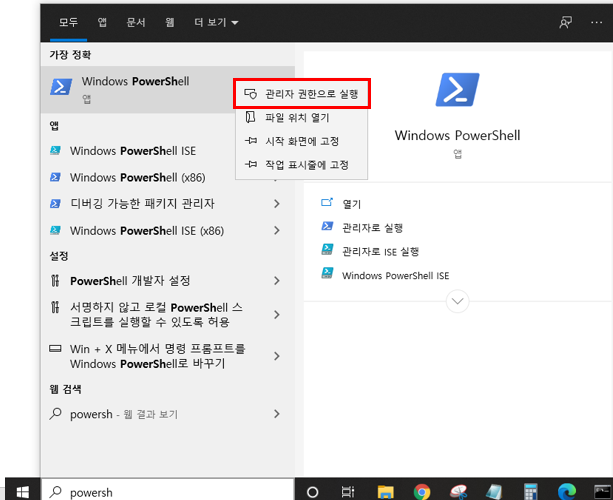This screenshot has width=613, height=500.
Task: Click the Cortana circle on taskbar
Action: point(312,492)
